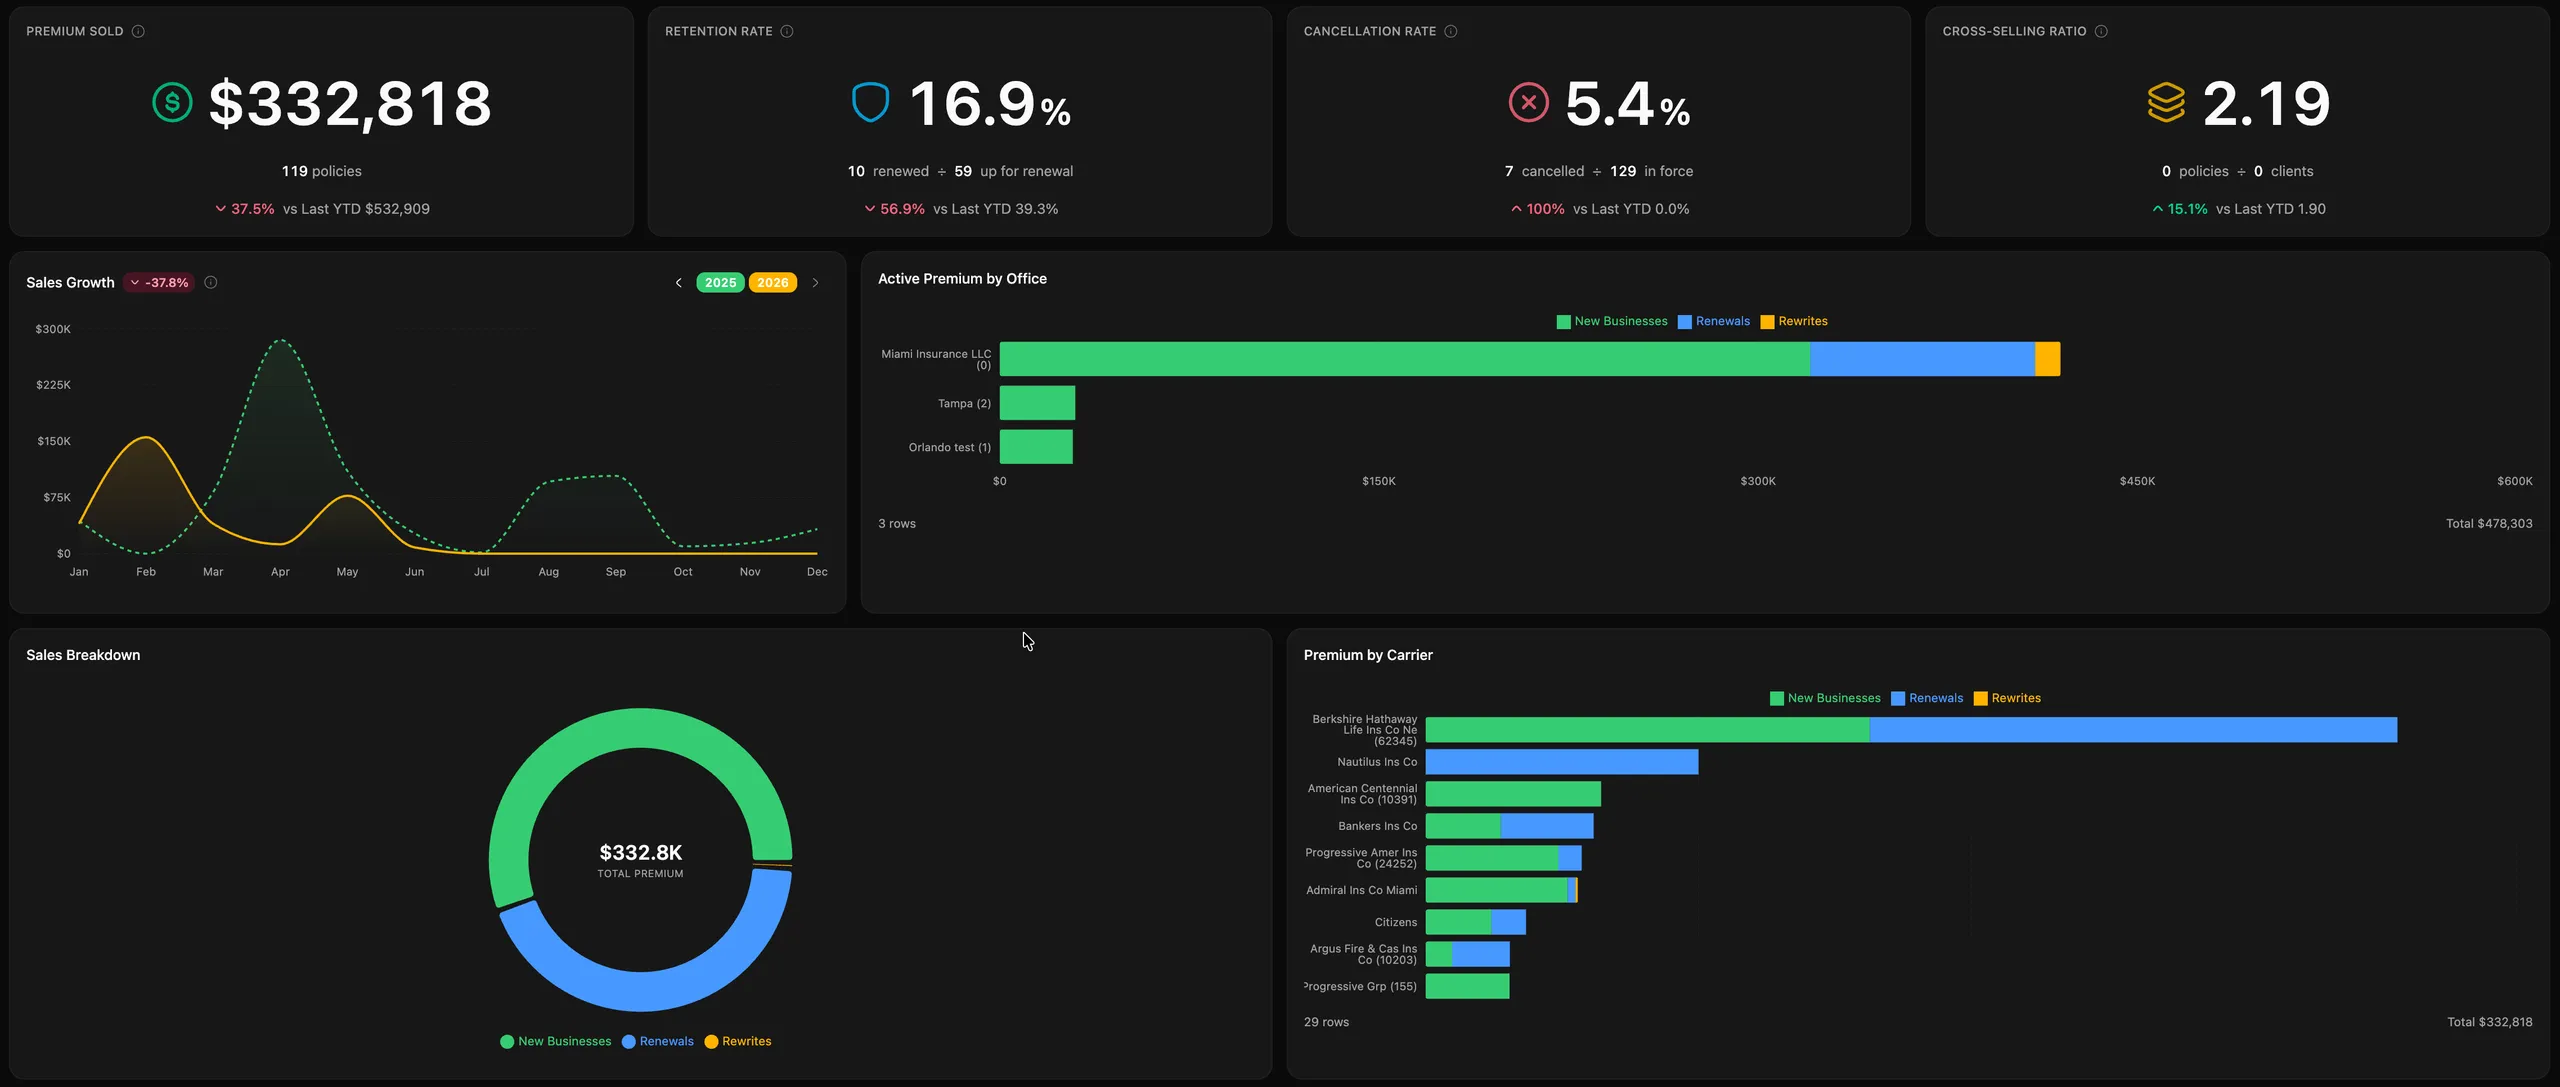Screen dimensions: 2560x1087
Task: Click Miami Insurance LLC yellow rewrites segment
Action: 2047,359
